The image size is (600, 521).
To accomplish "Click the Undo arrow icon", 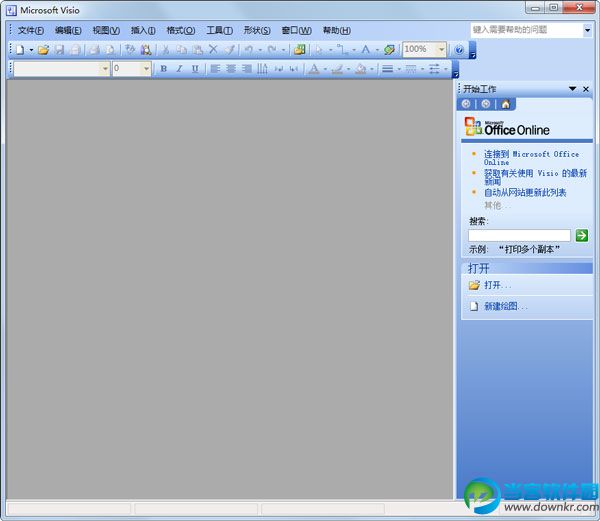I will coord(249,50).
